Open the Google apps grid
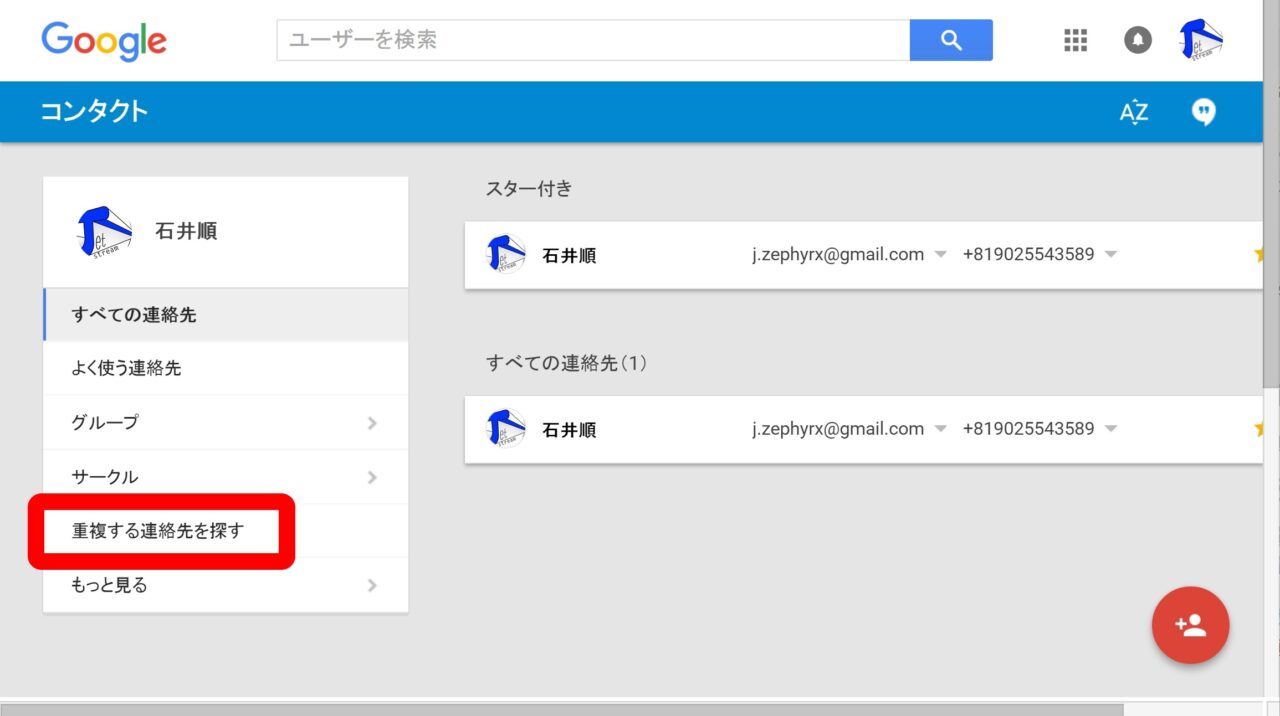This screenshot has height=716, width=1280. click(1075, 40)
